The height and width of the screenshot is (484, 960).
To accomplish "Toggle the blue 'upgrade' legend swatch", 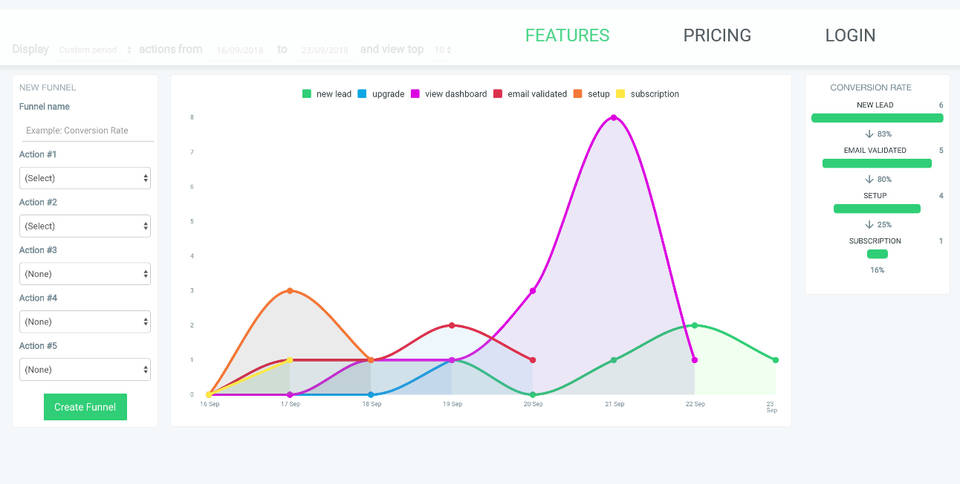I will point(362,94).
